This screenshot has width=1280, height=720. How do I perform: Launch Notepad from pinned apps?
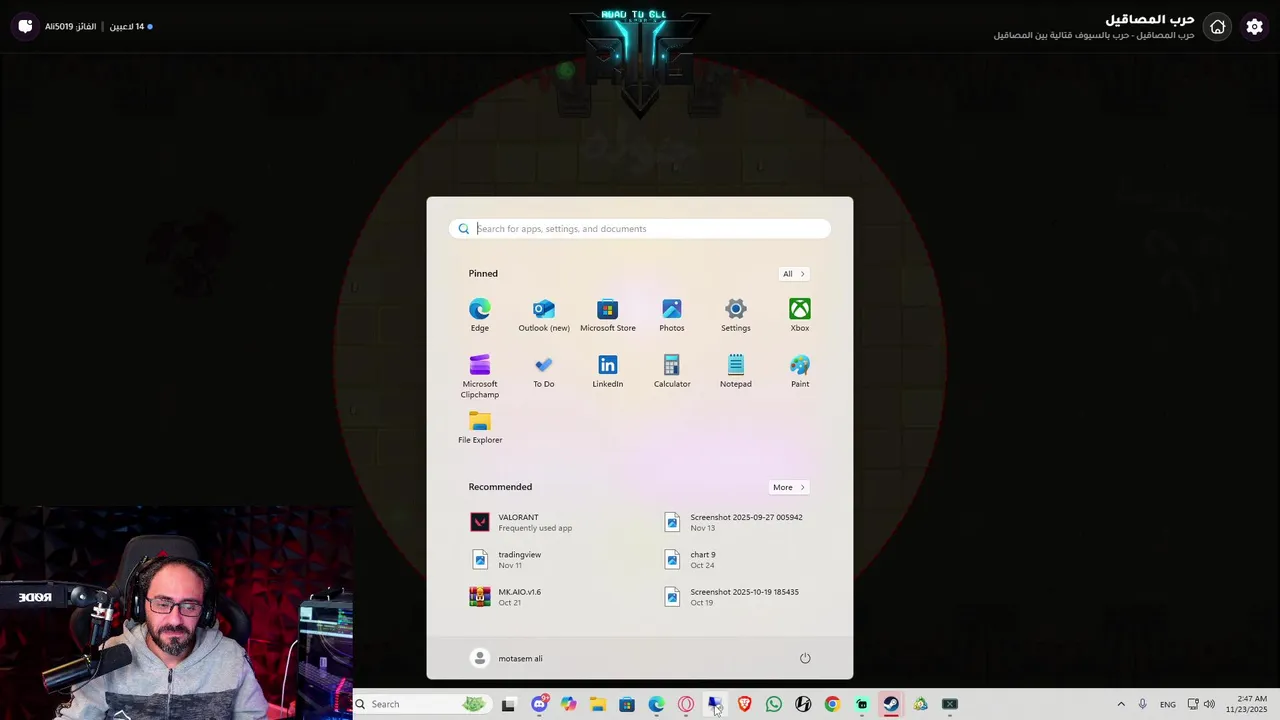pyautogui.click(x=736, y=371)
